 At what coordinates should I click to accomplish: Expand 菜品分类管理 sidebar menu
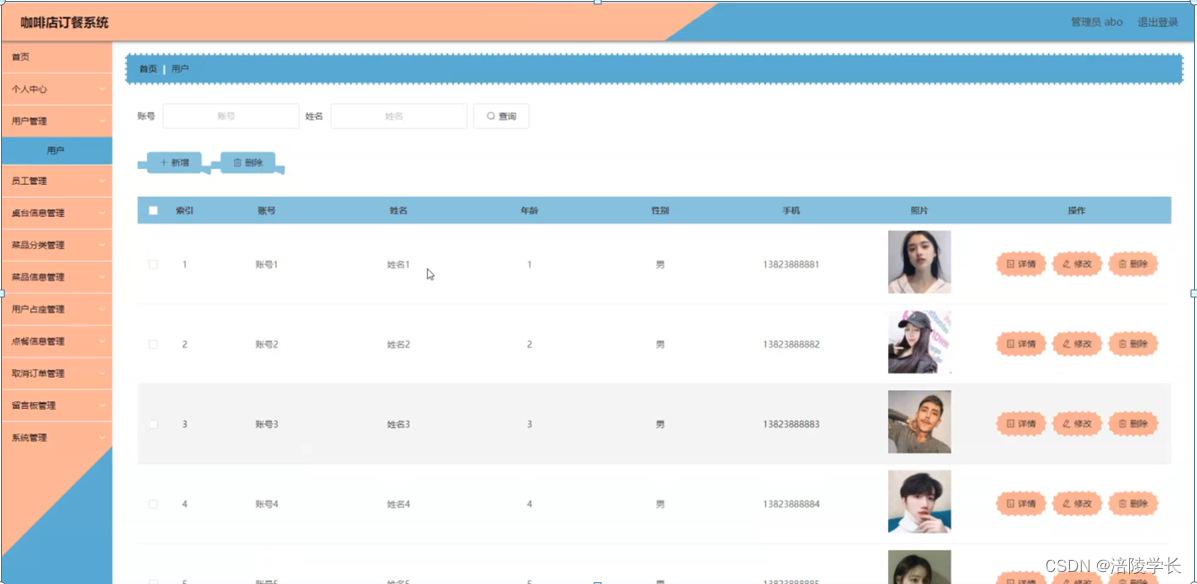click(56, 245)
